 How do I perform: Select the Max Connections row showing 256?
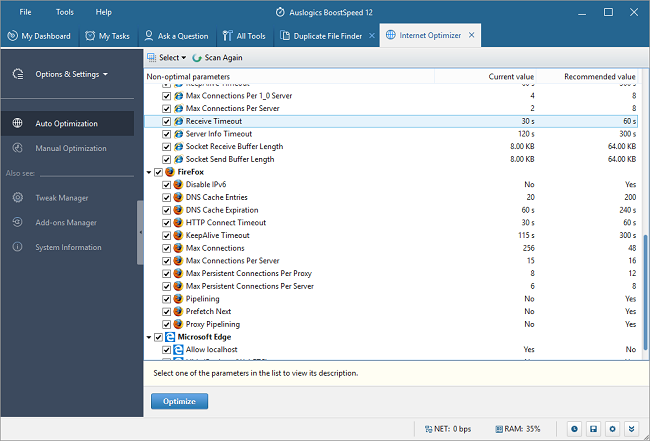click(391, 248)
